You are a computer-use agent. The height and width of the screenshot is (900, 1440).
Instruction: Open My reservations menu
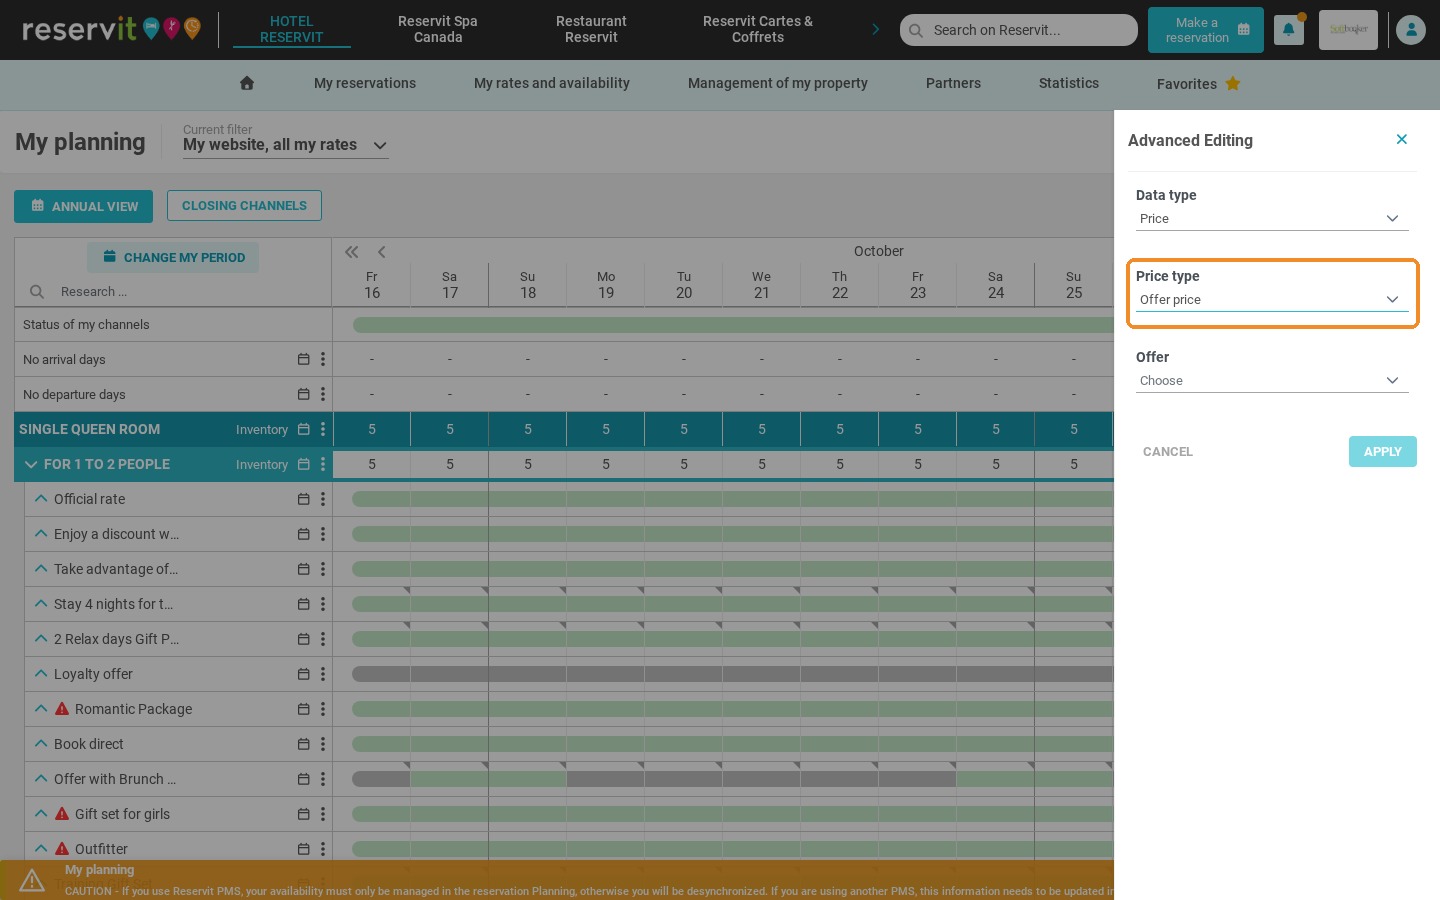coord(365,83)
